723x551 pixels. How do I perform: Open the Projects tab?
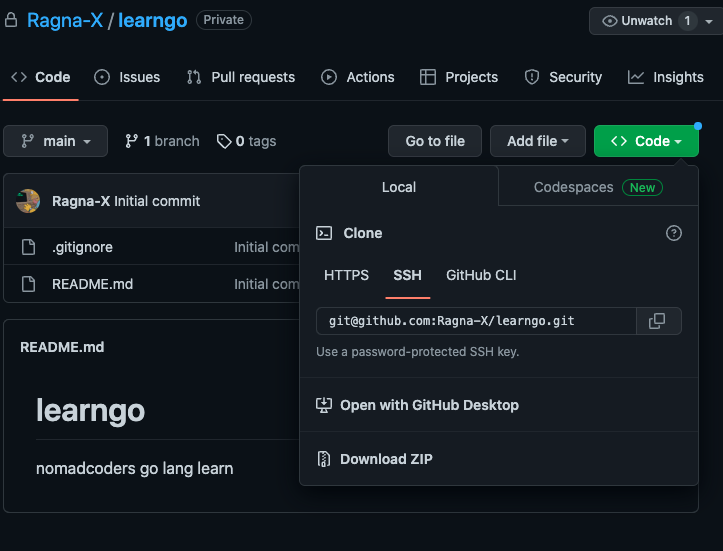coord(459,77)
